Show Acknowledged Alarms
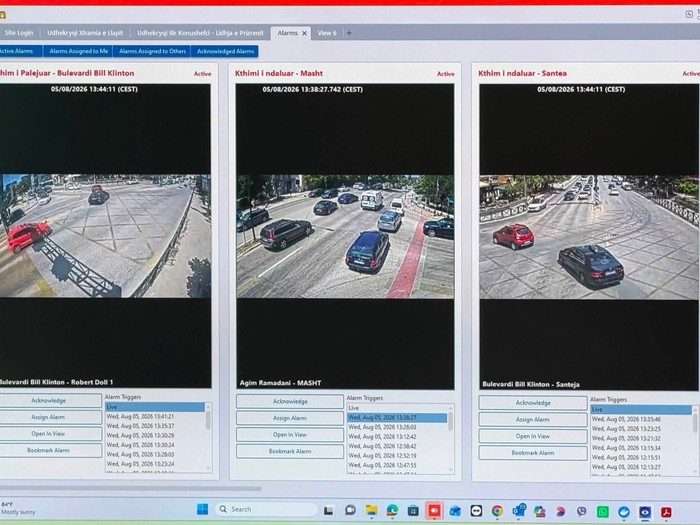Screen dimensions: 700x525 (x=225, y=51)
